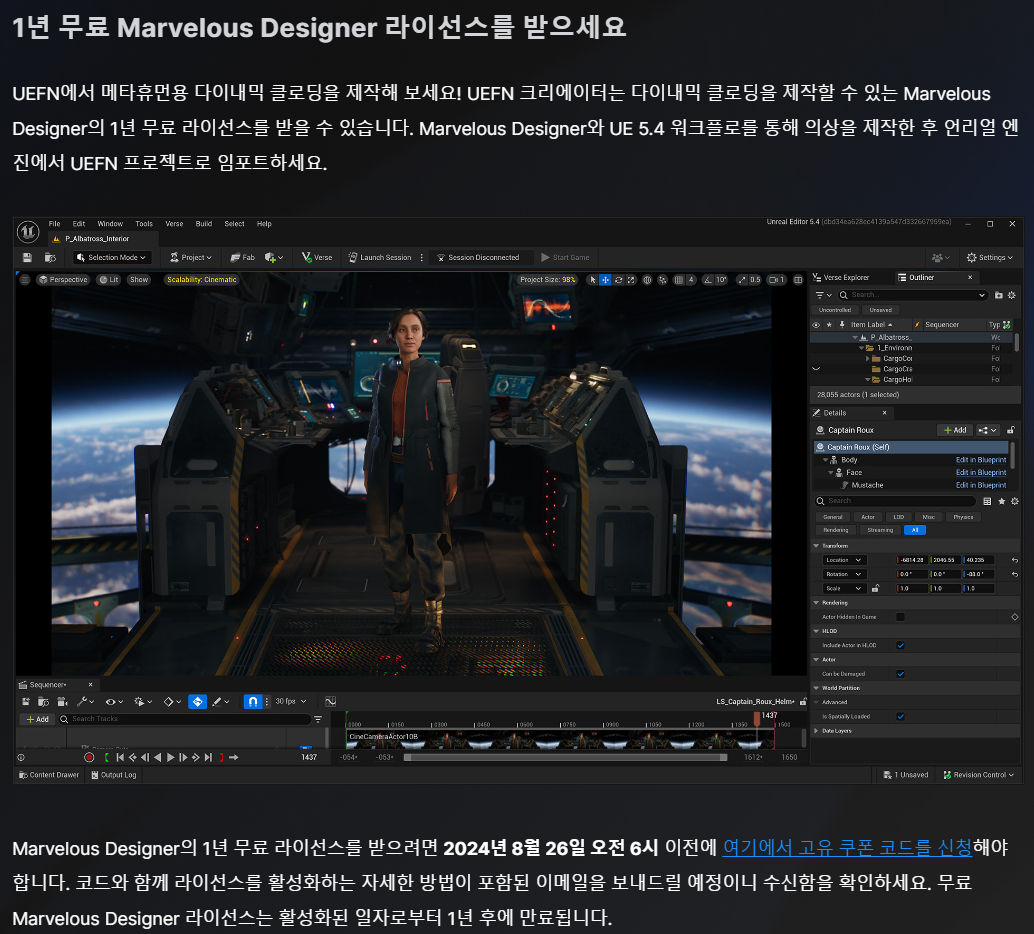Click Edit in Blueprint for Body
The width and height of the screenshot is (1034, 934).
[981, 460]
